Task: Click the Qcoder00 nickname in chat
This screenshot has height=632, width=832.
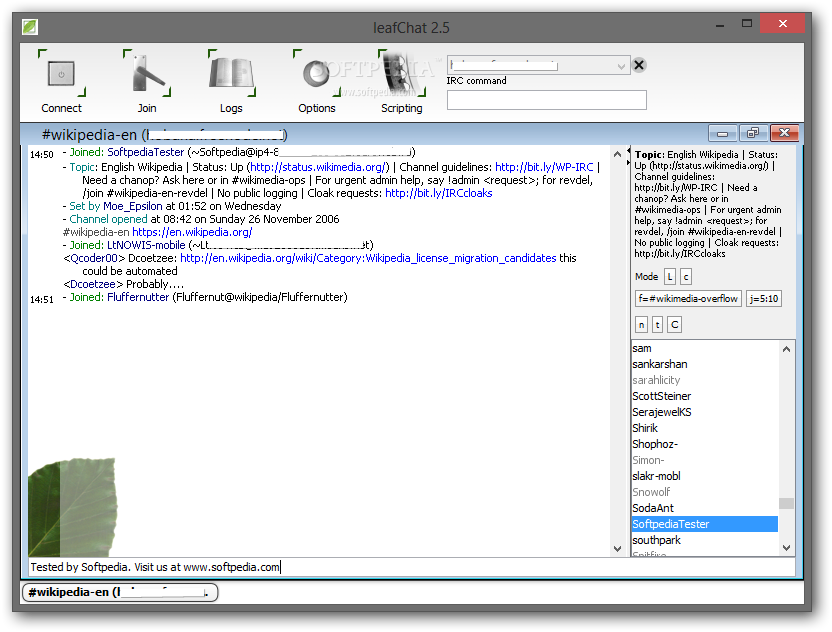Action: tap(94, 258)
